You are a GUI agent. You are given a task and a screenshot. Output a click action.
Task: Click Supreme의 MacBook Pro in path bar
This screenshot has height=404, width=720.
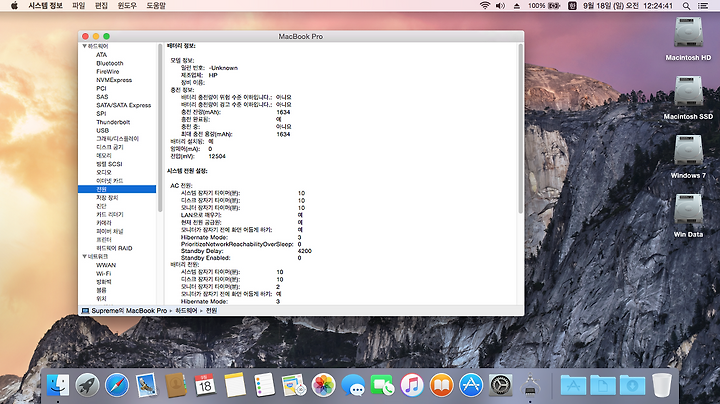(124, 311)
